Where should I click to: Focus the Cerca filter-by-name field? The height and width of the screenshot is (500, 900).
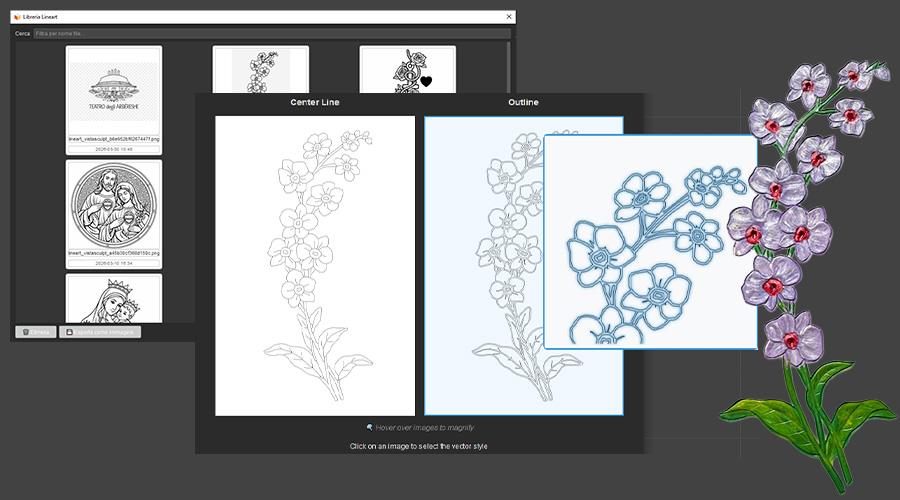pos(270,33)
